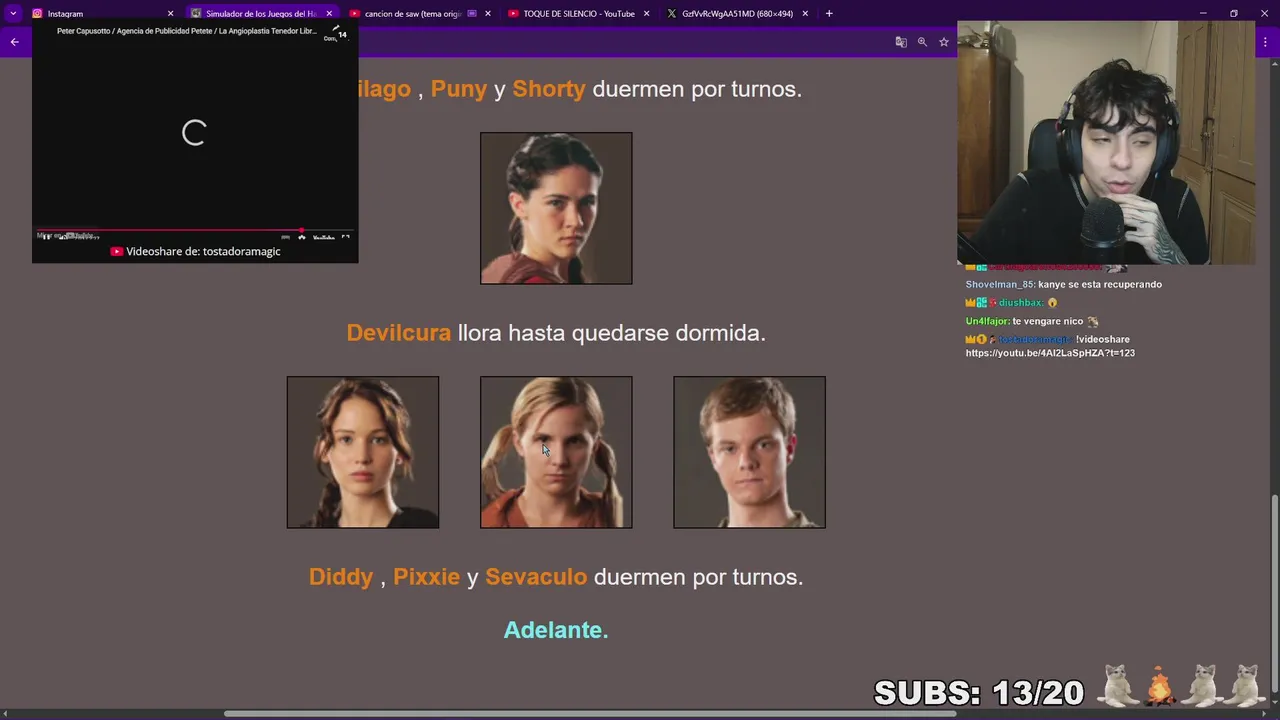The width and height of the screenshot is (1280, 720).
Task: Open the cancion de saw YouTube tab
Action: 420,14
